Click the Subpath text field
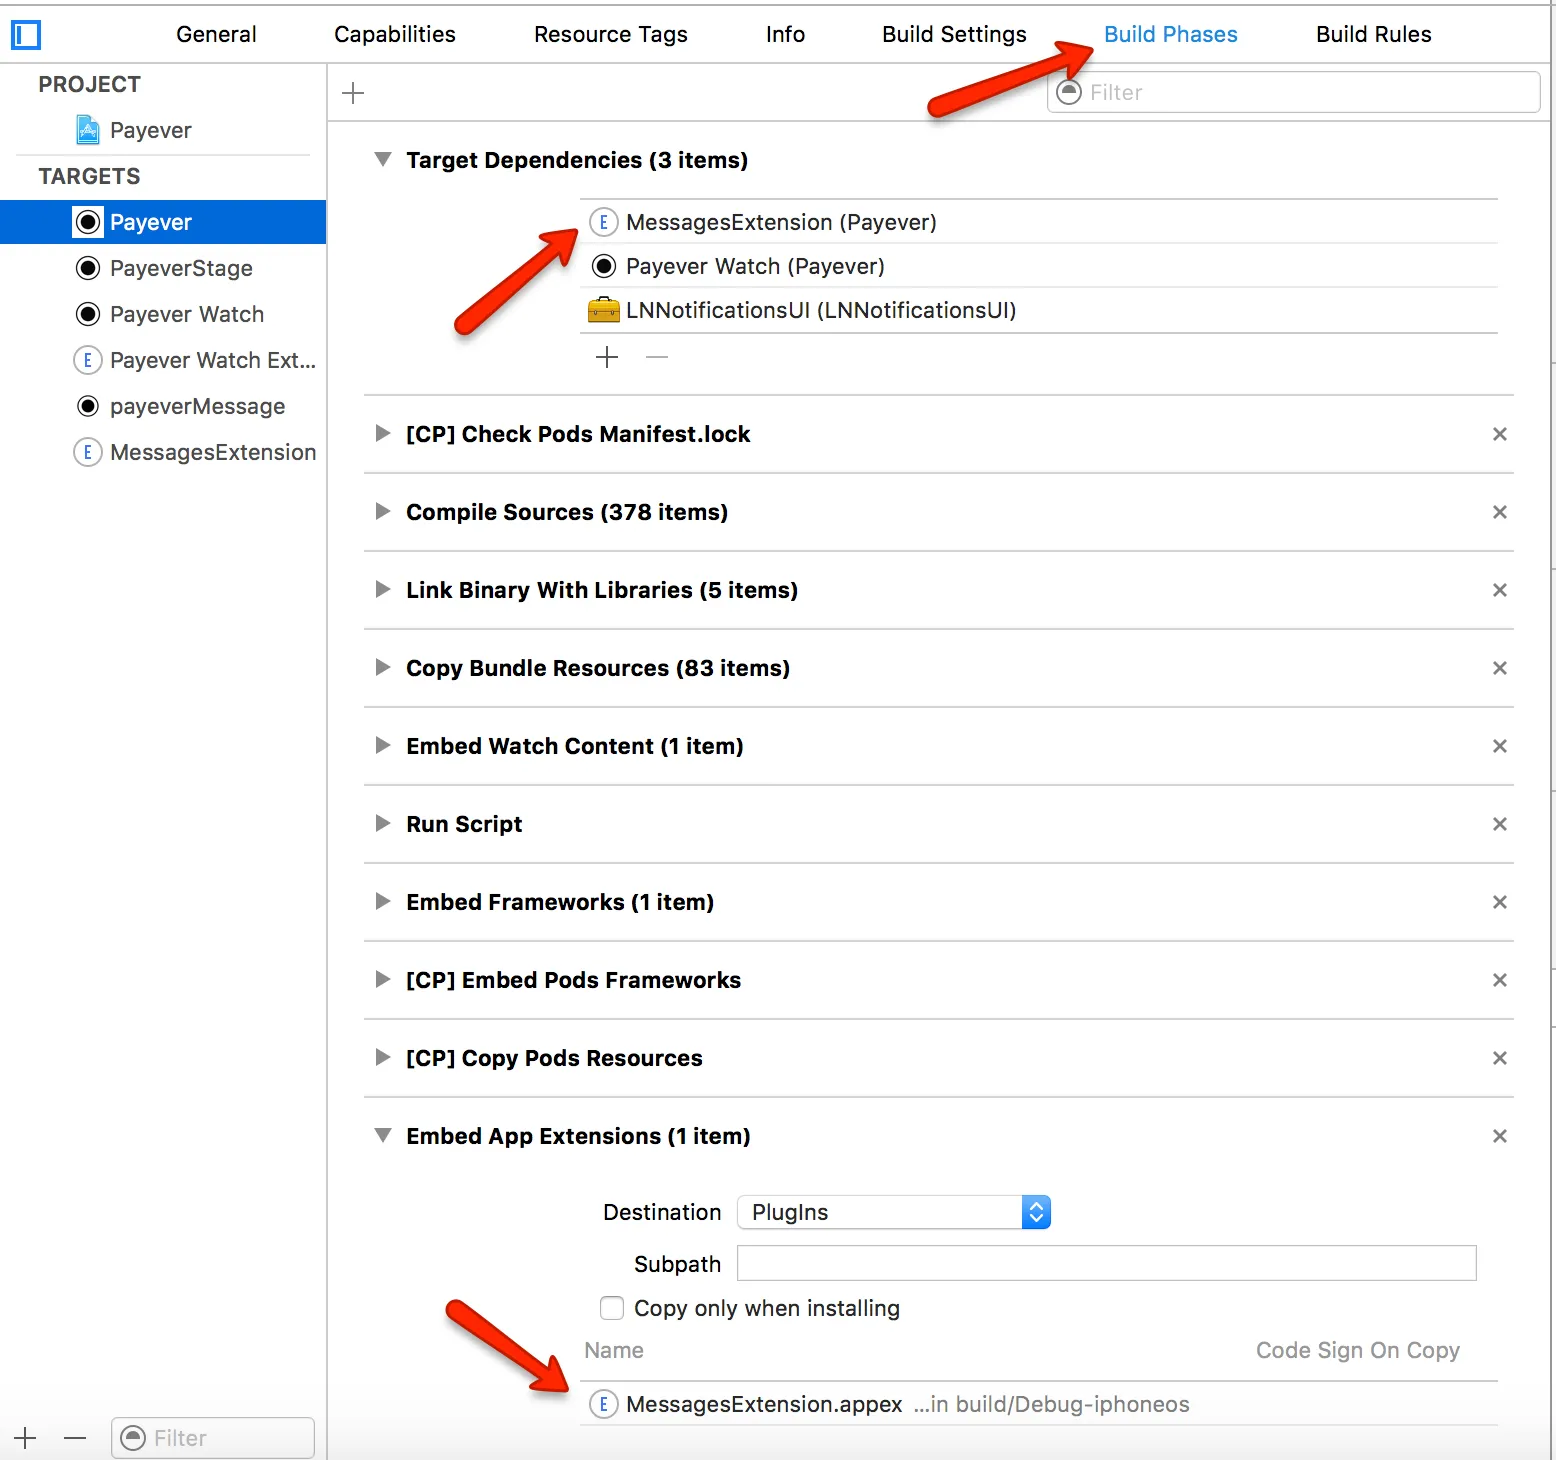 (1107, 1263)
